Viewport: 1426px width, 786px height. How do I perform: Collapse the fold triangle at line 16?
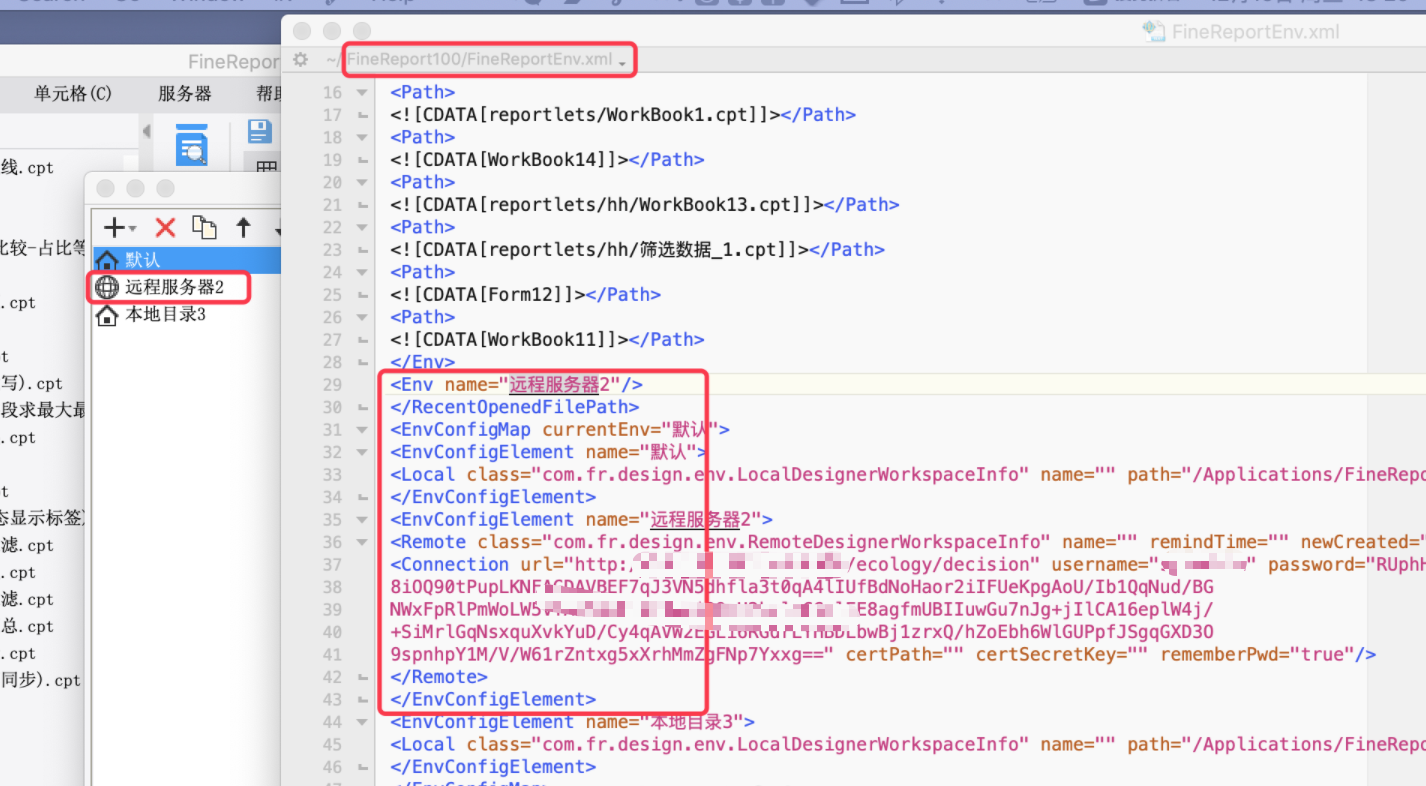click(x=361, y=92)
